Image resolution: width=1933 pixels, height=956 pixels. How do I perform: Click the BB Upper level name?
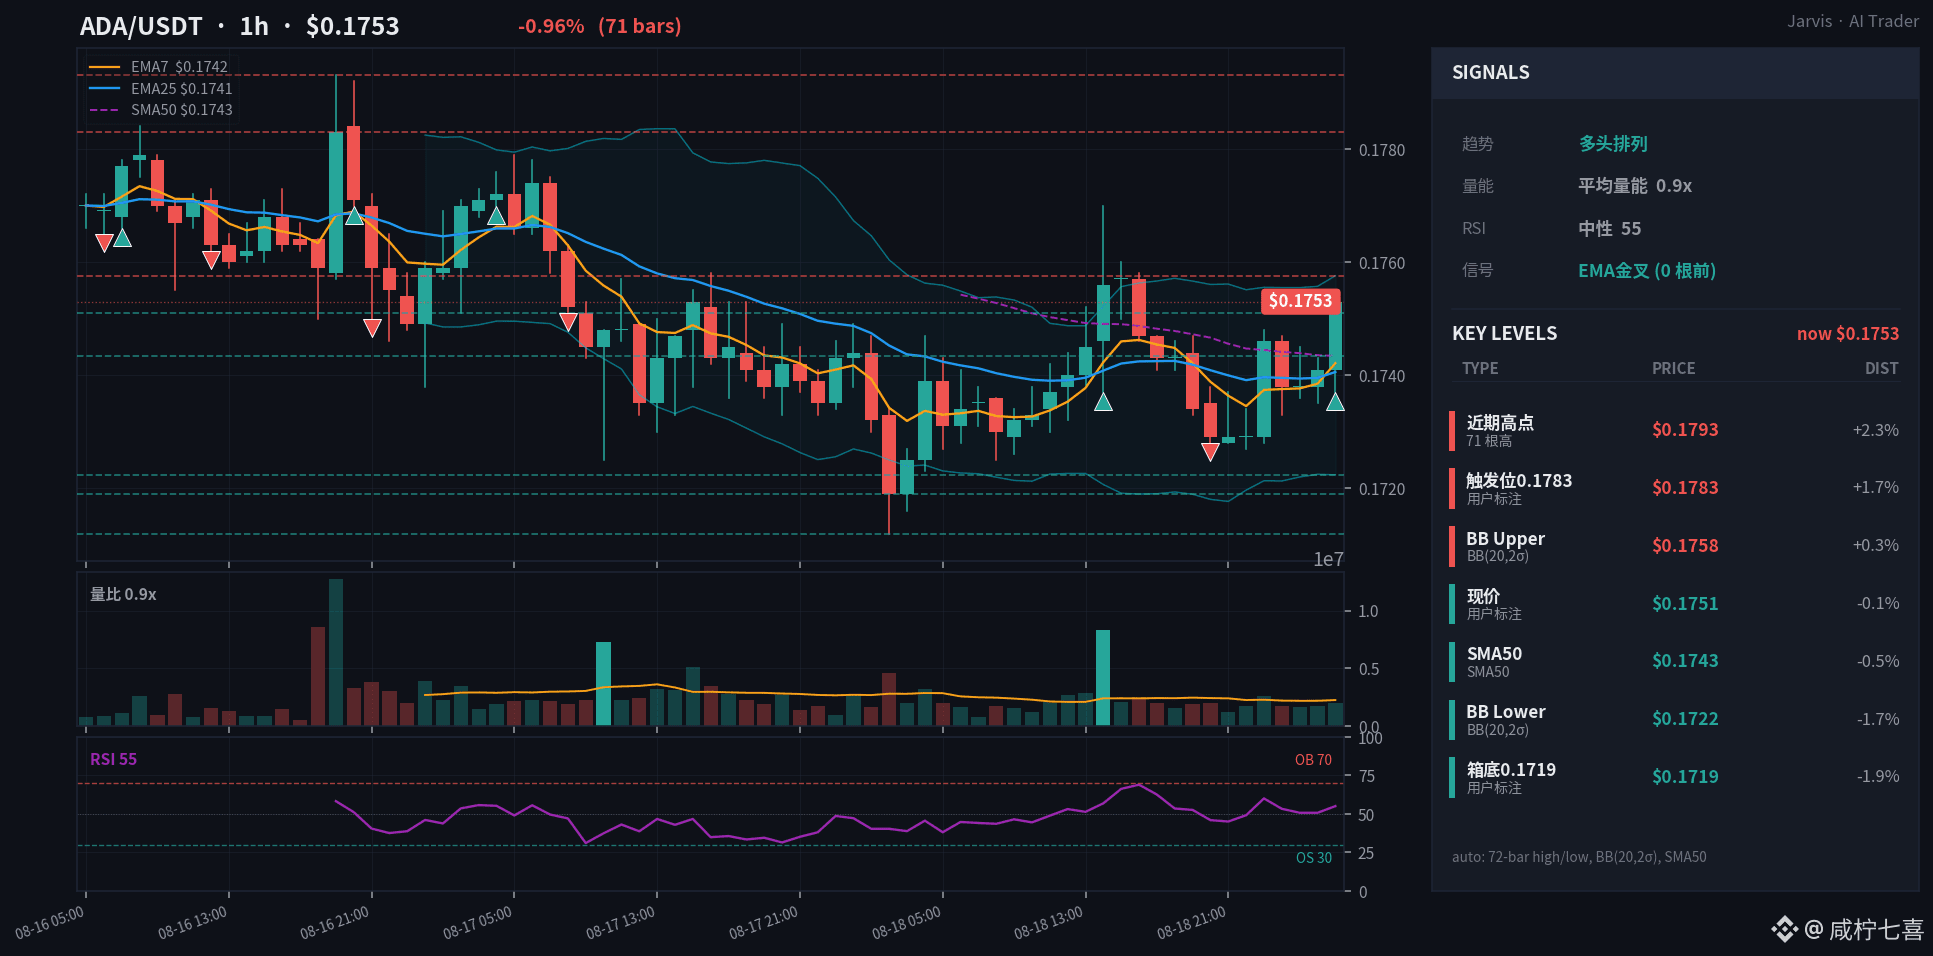coord(1505,538)
